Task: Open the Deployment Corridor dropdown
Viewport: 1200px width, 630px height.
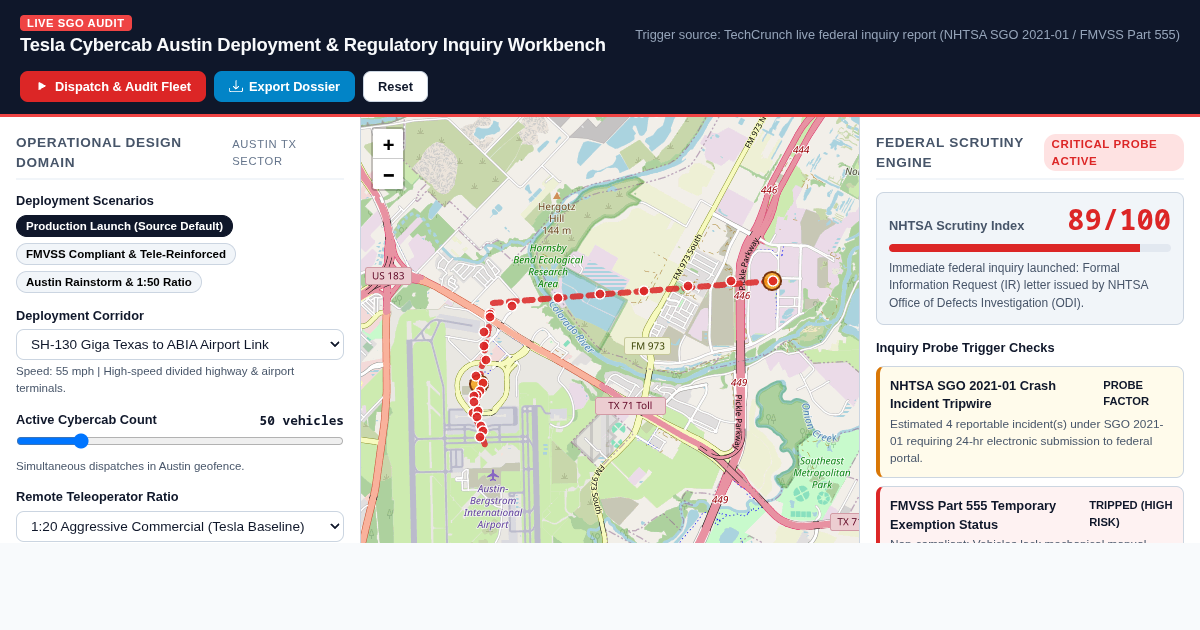Action: coord(180,344)
